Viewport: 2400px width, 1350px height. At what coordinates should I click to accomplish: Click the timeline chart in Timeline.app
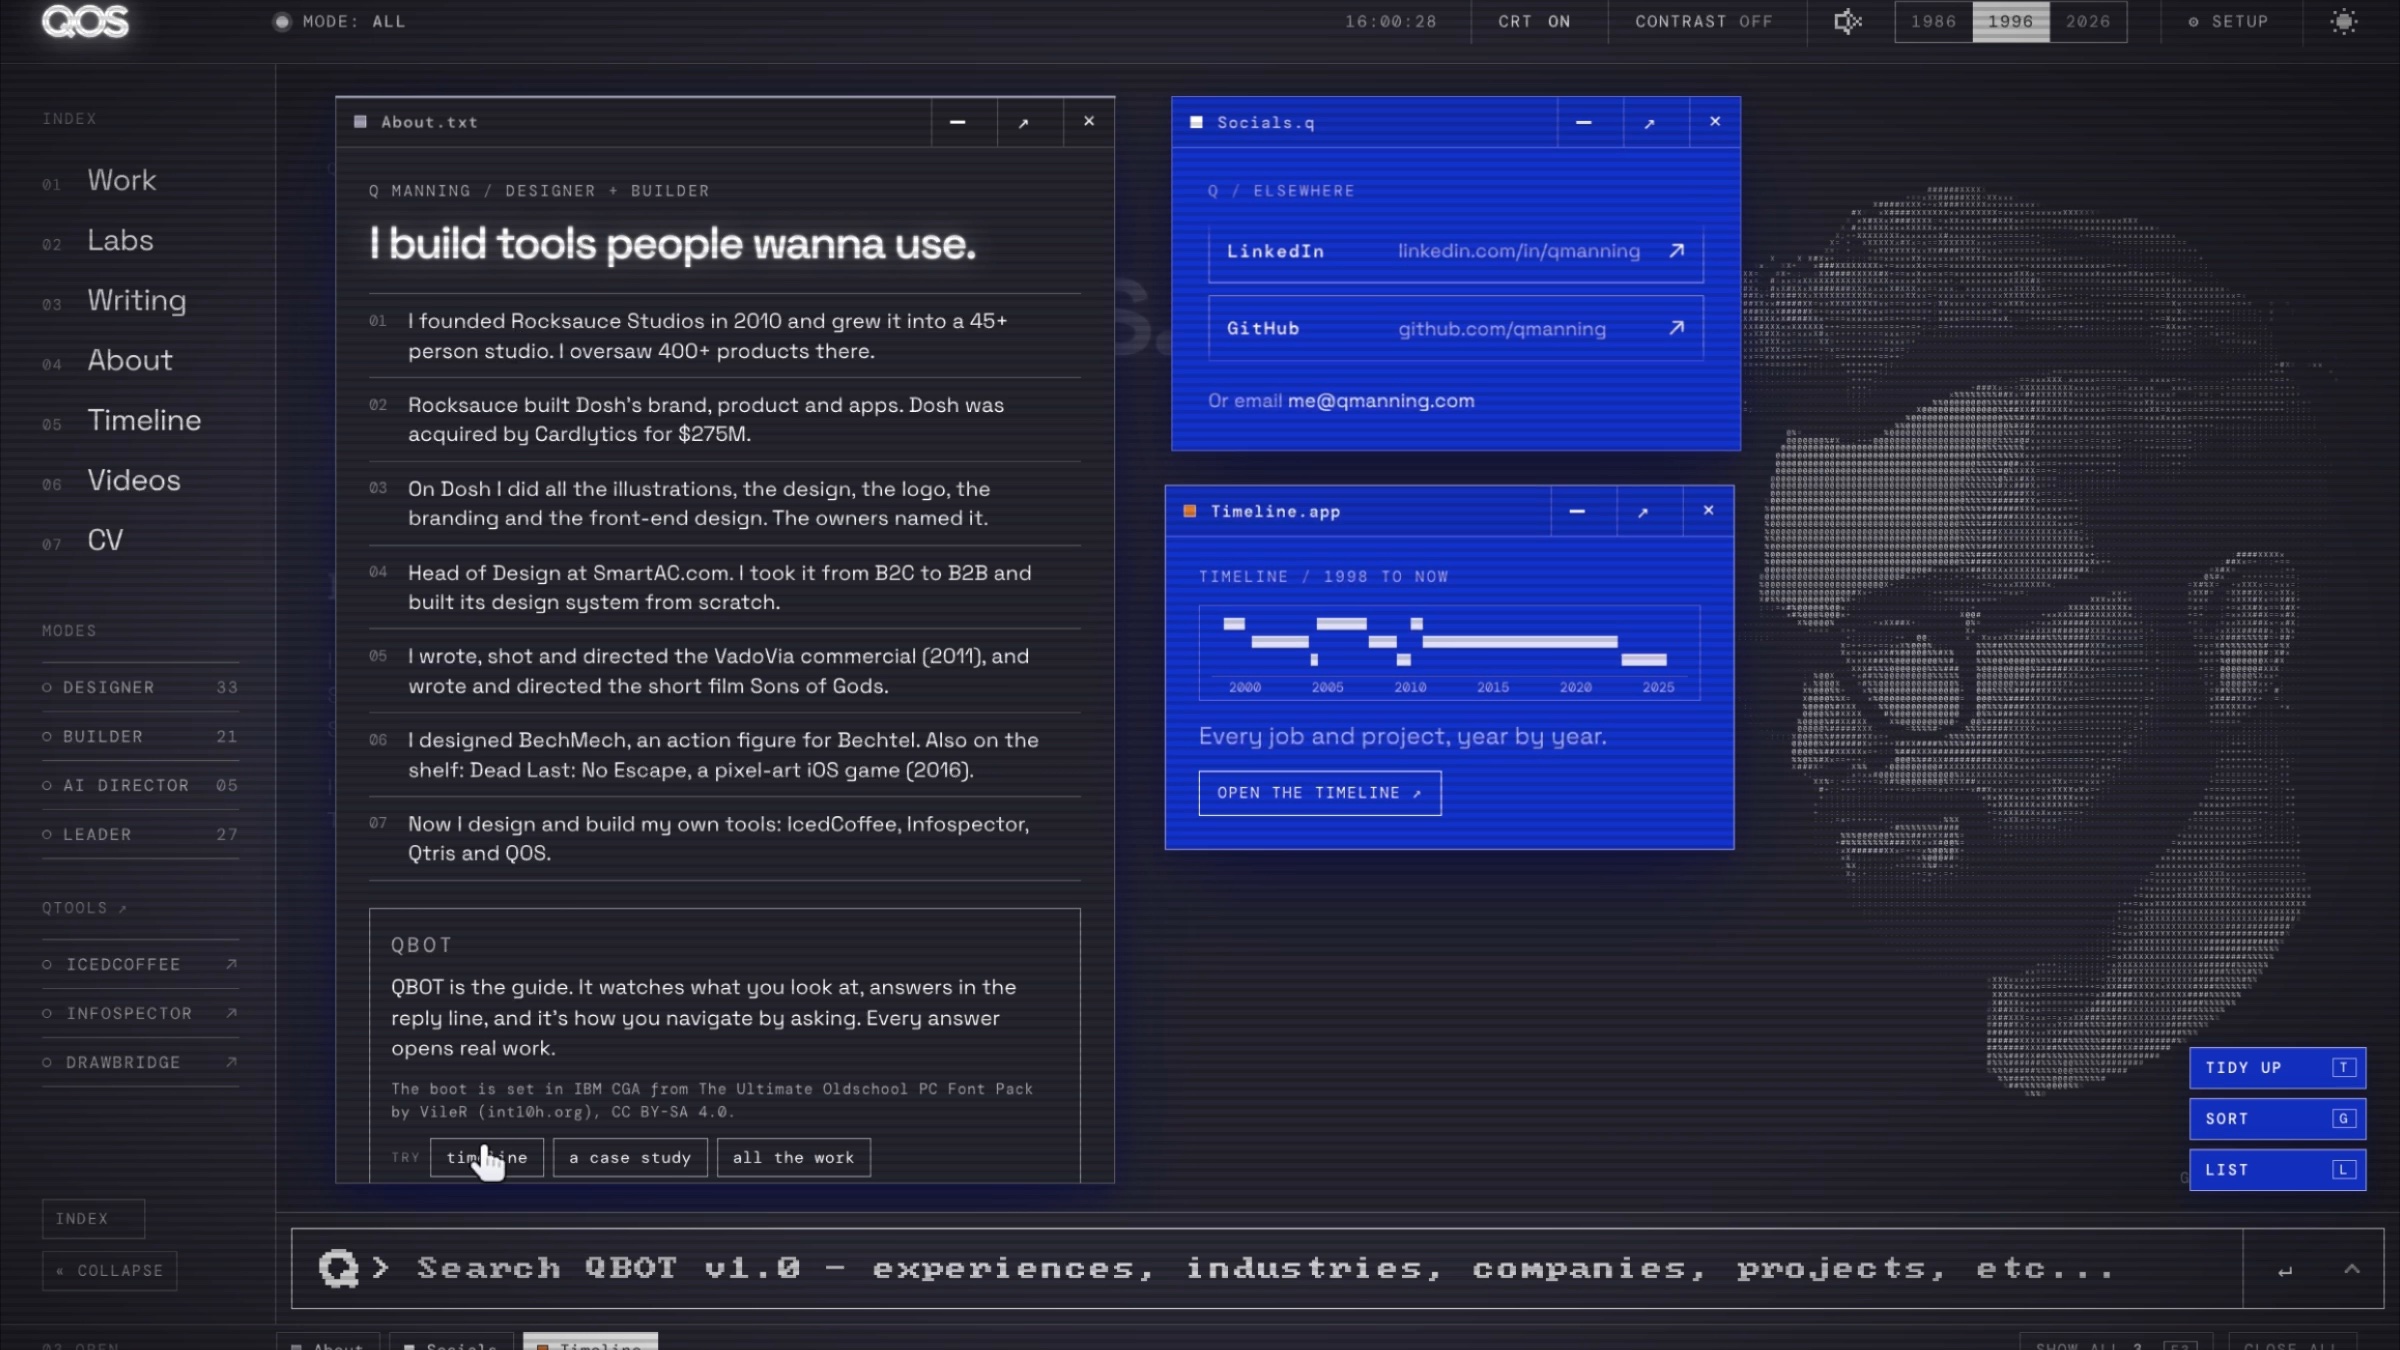click(x=1449, y=652)
